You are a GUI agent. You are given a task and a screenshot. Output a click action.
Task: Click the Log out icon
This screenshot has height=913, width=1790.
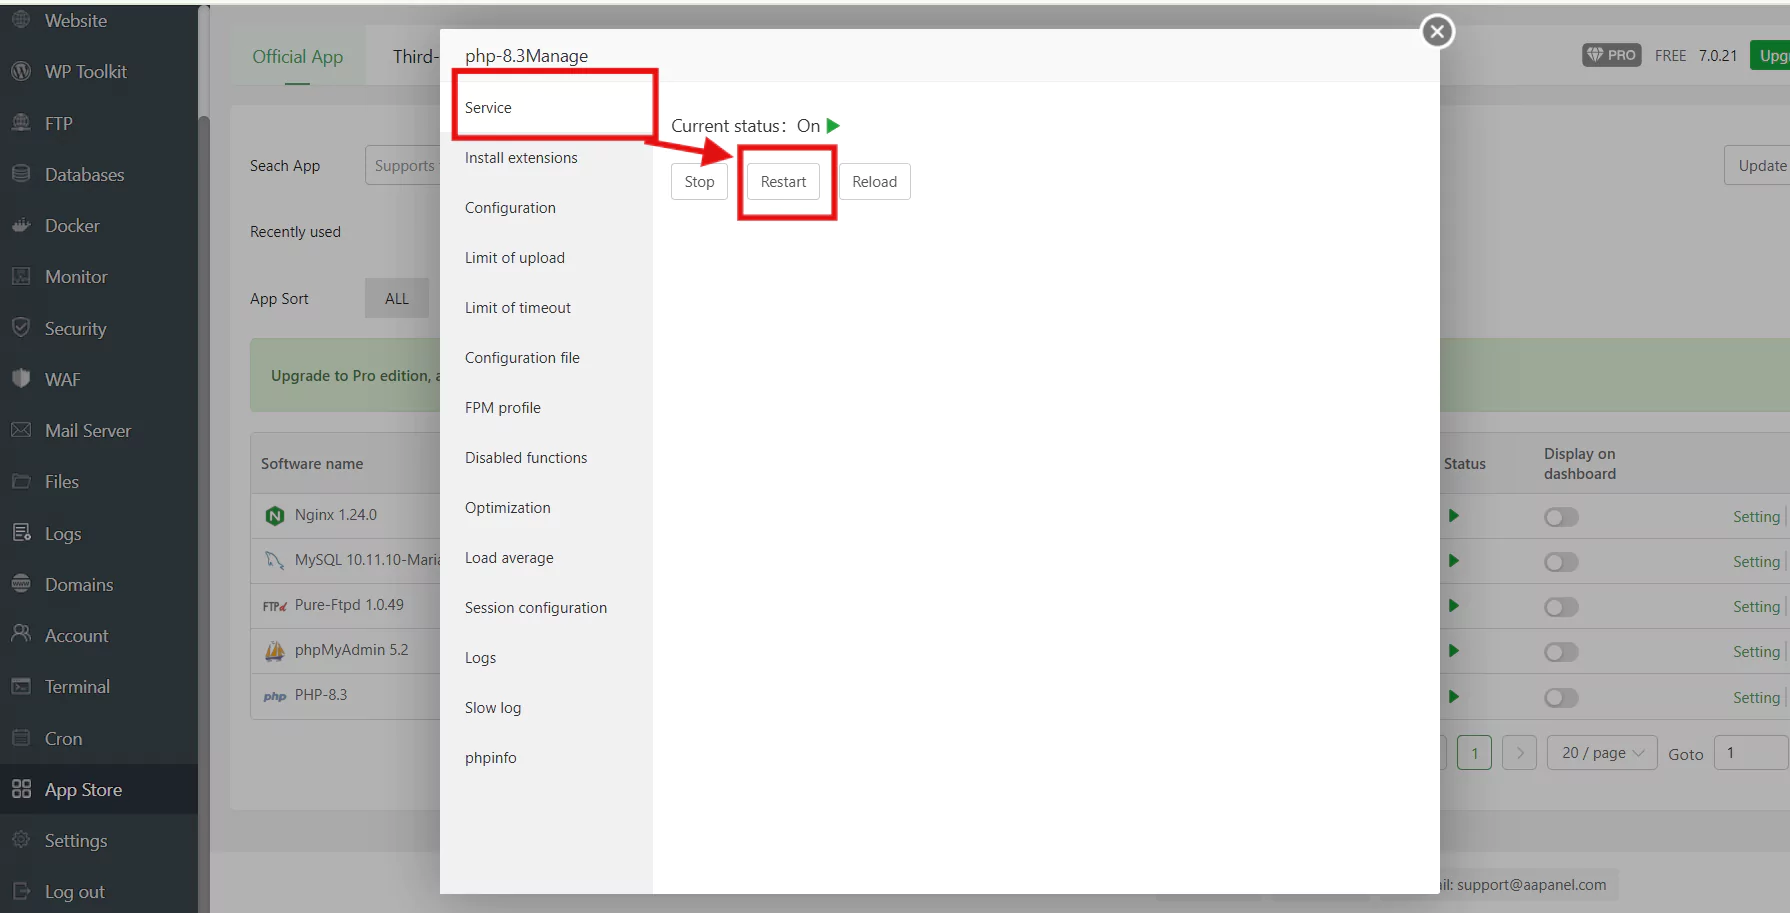pyautogui.click(x=21, y=891)
